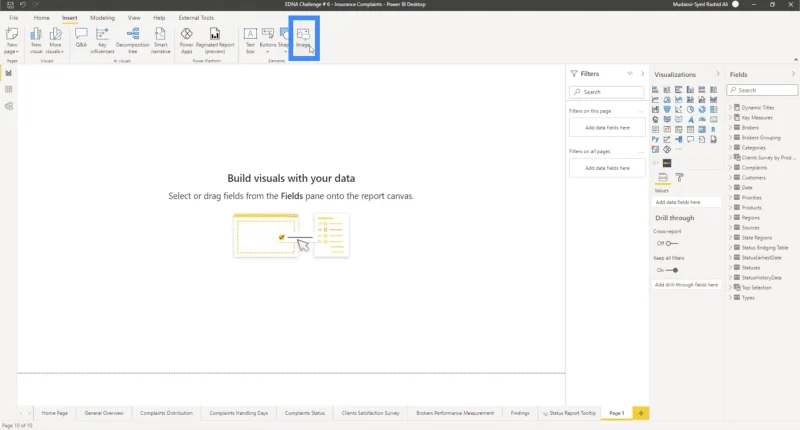Expand the Brokers table in Fields
This screenshot has width=800, height=430.
(730, 128)
